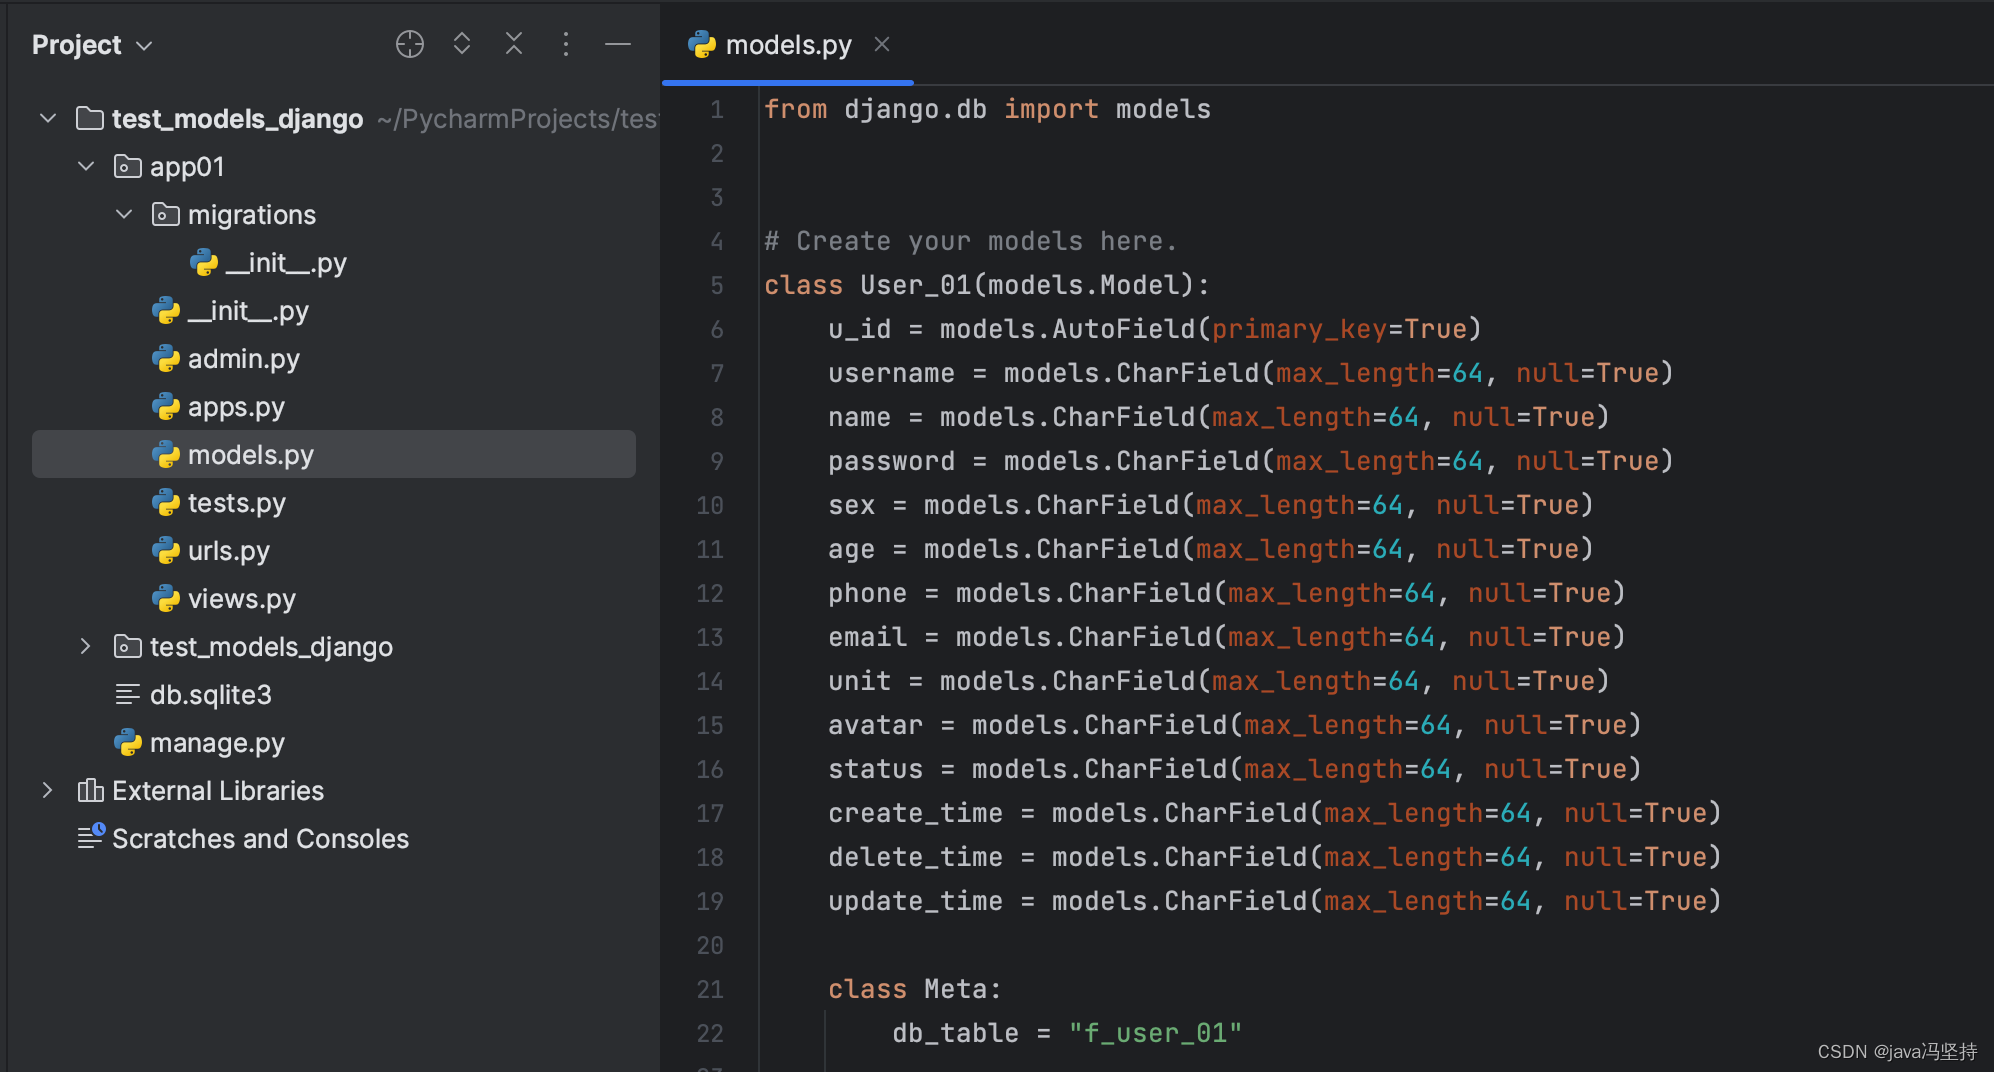Collapse all nodes using the collapse-all icon

click(514, 44)
